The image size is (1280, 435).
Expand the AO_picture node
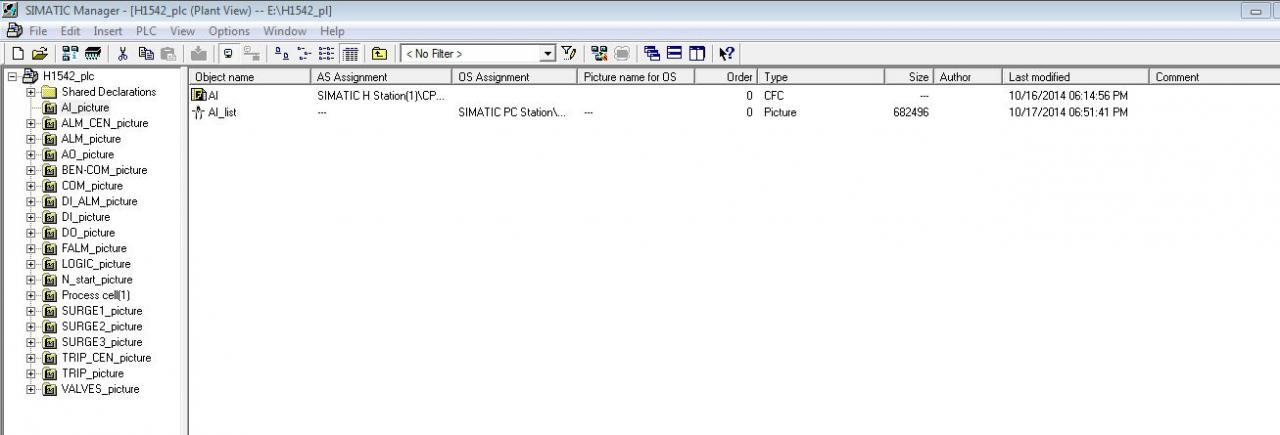tap(30, 154)
